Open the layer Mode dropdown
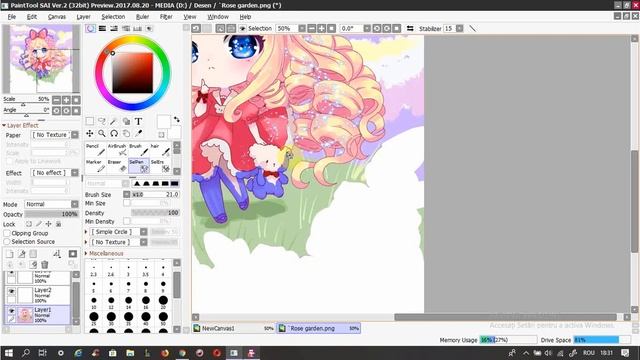640x360 pixels. point(51,204)
